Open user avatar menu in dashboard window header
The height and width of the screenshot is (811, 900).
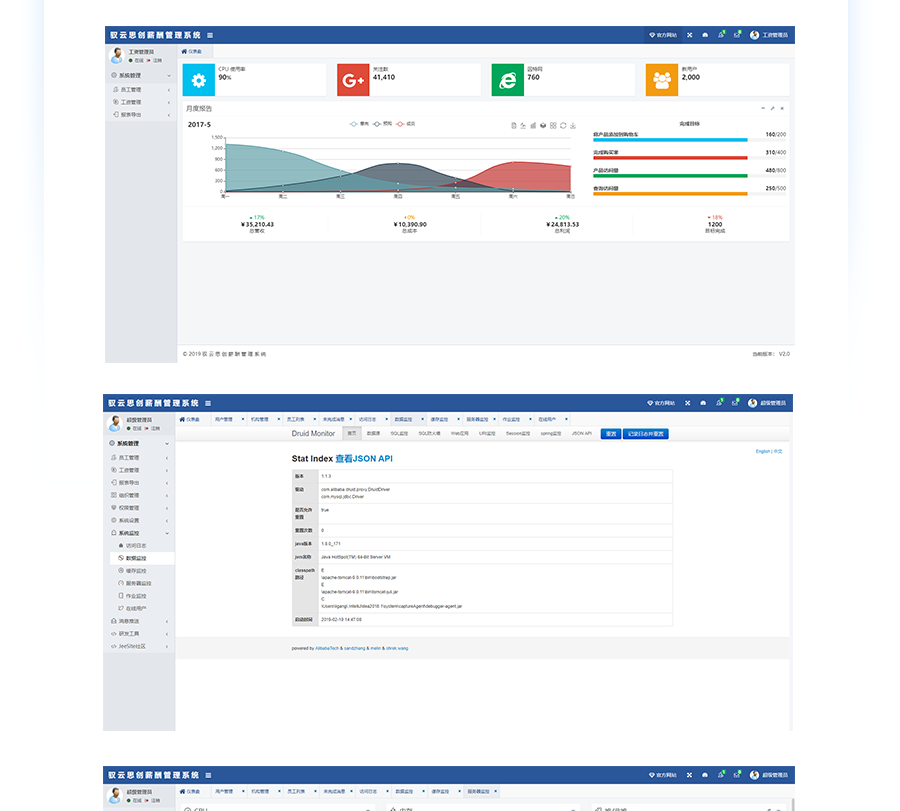click(x=769, y=35)
